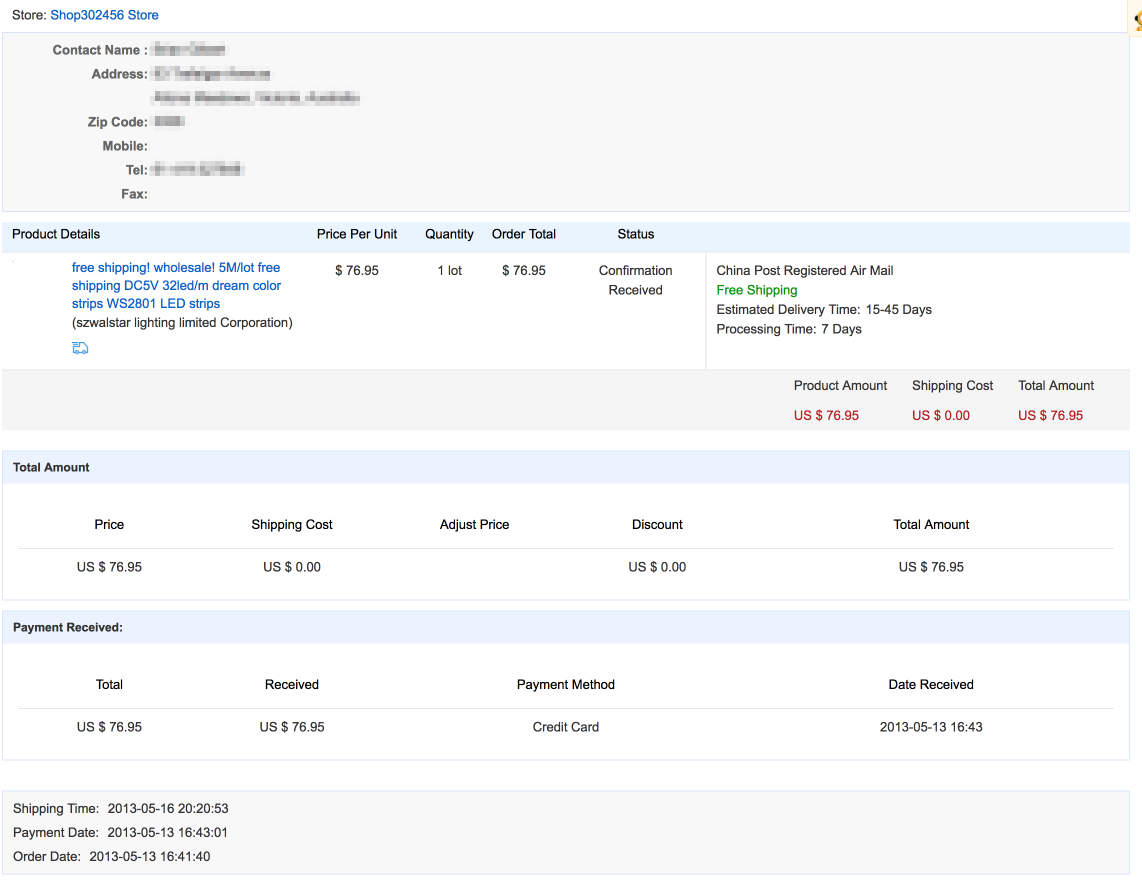Click the Price Per Unit column header
Viewport: 1142px width, 886px height.
357,234
